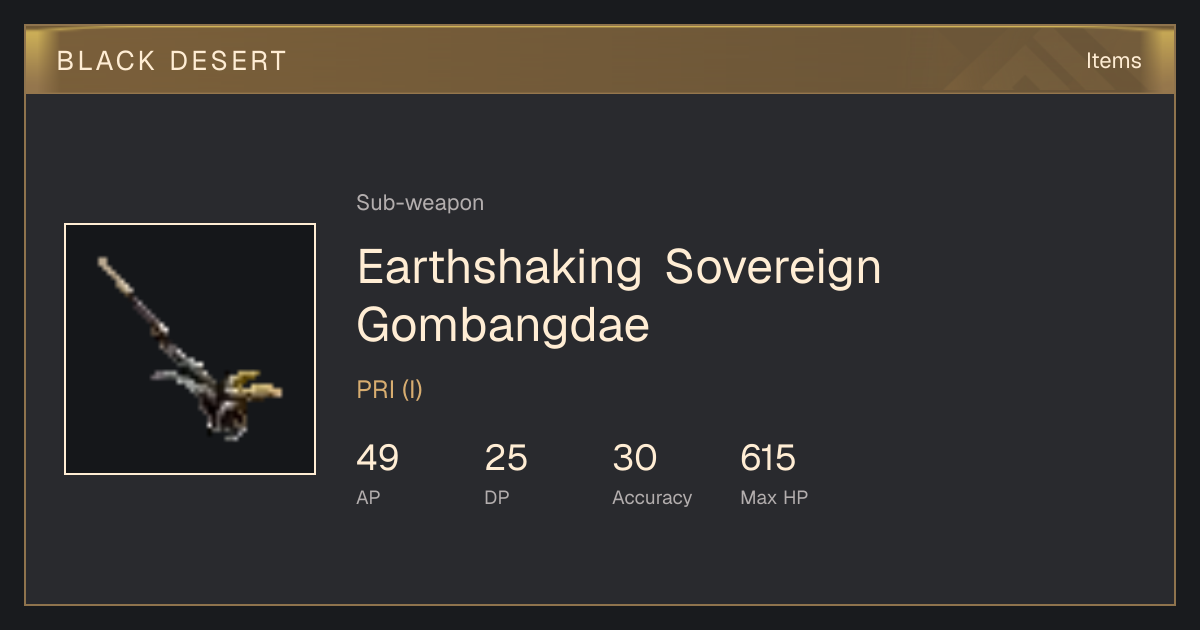Click the 49 AP value

click(377, 458)
